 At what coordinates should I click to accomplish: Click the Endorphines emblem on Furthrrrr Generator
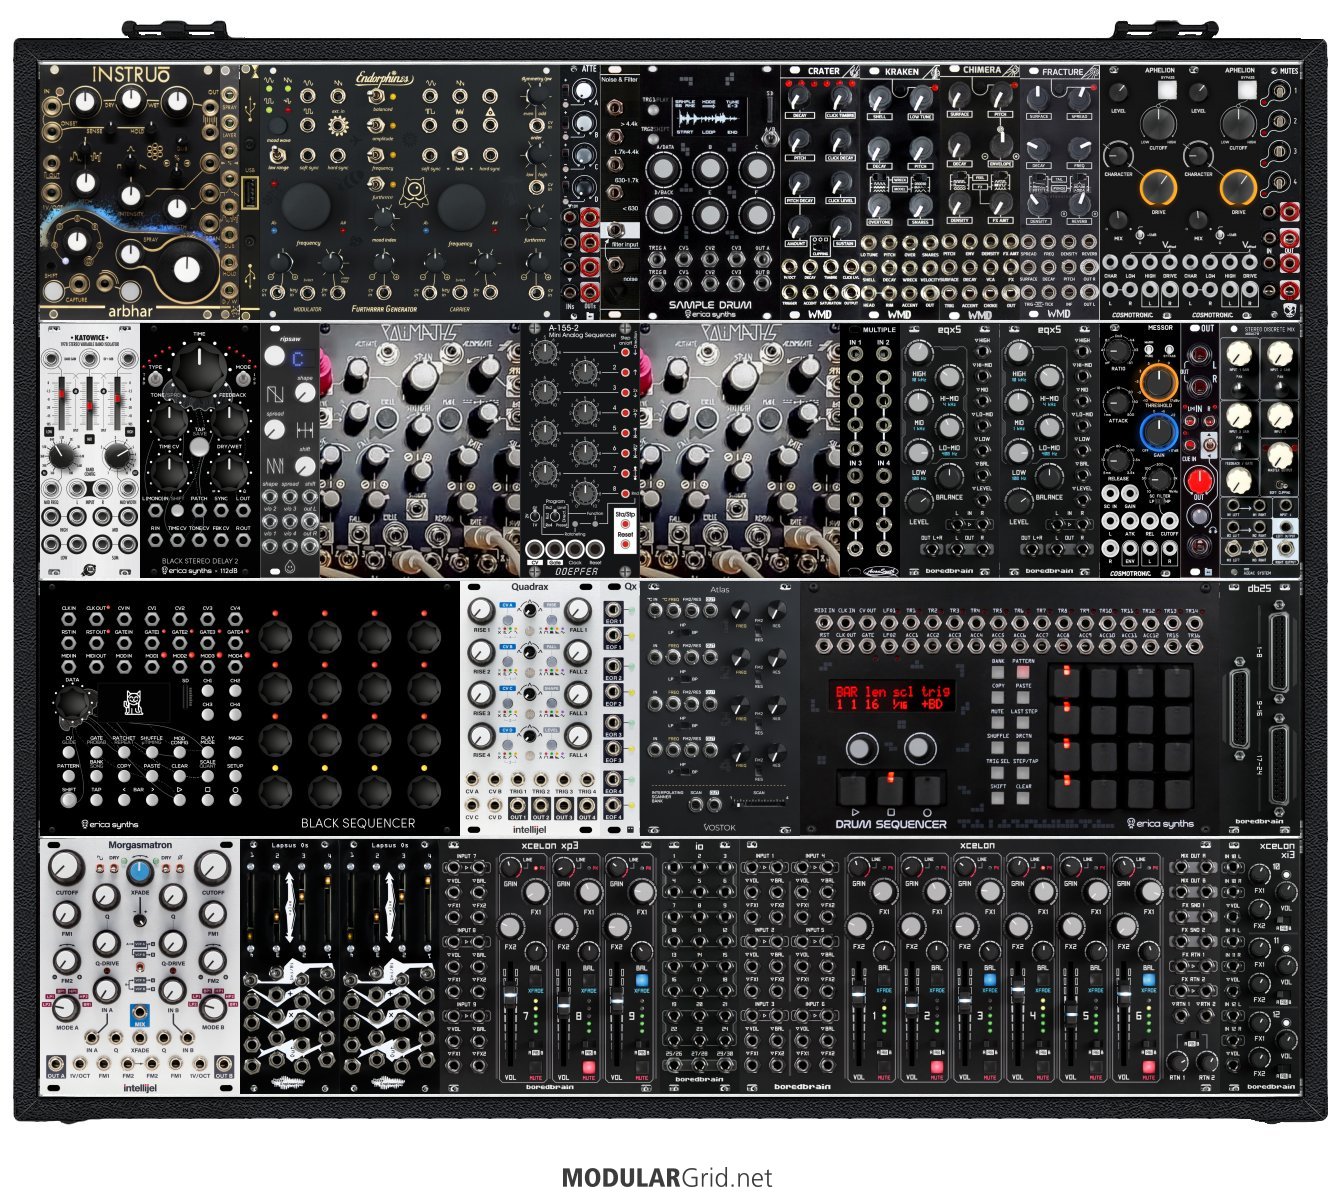pyautogui.click(x=412, y=190)
